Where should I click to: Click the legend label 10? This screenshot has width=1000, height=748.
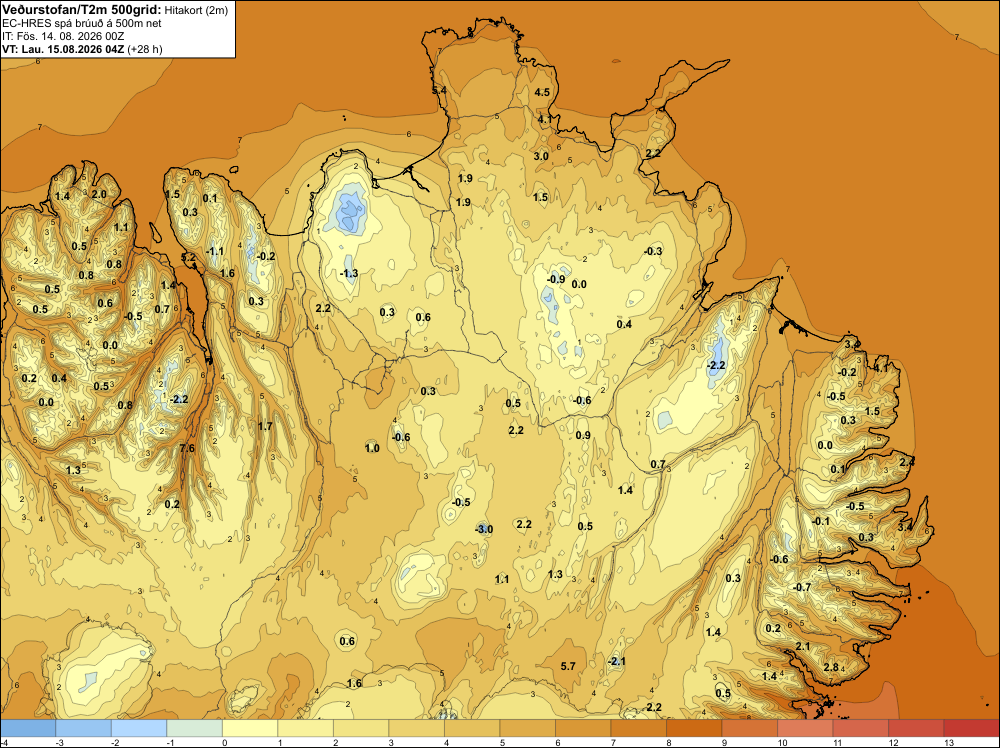[782, 742]
